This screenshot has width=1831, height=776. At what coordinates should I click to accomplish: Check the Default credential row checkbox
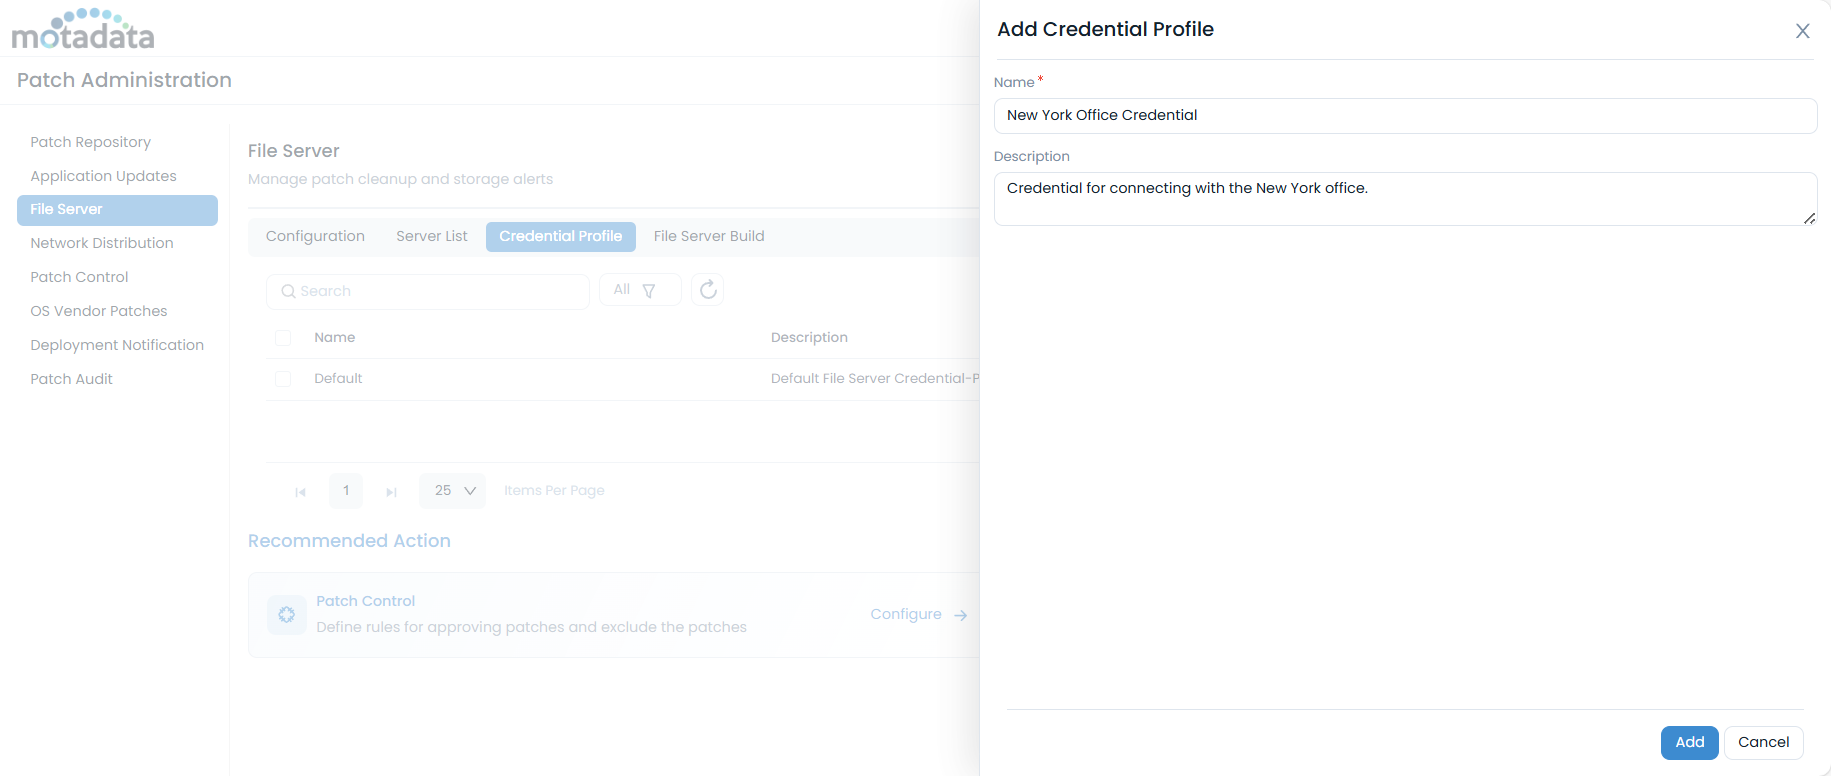click(283, 379)
